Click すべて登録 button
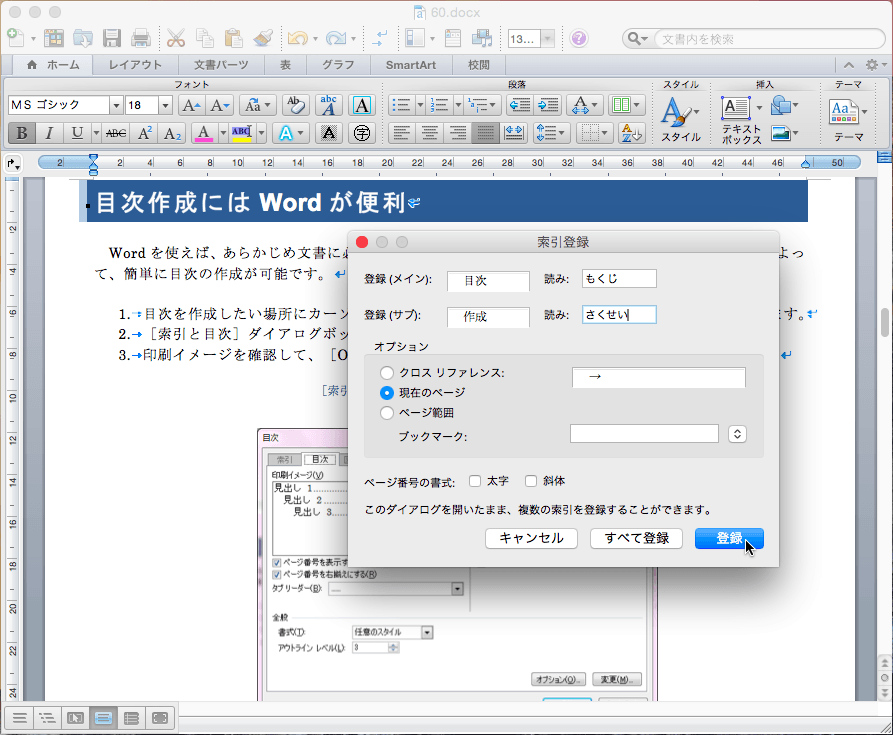Image resolution: width=893 pixels, height=735 pixels. pos(636,538)
